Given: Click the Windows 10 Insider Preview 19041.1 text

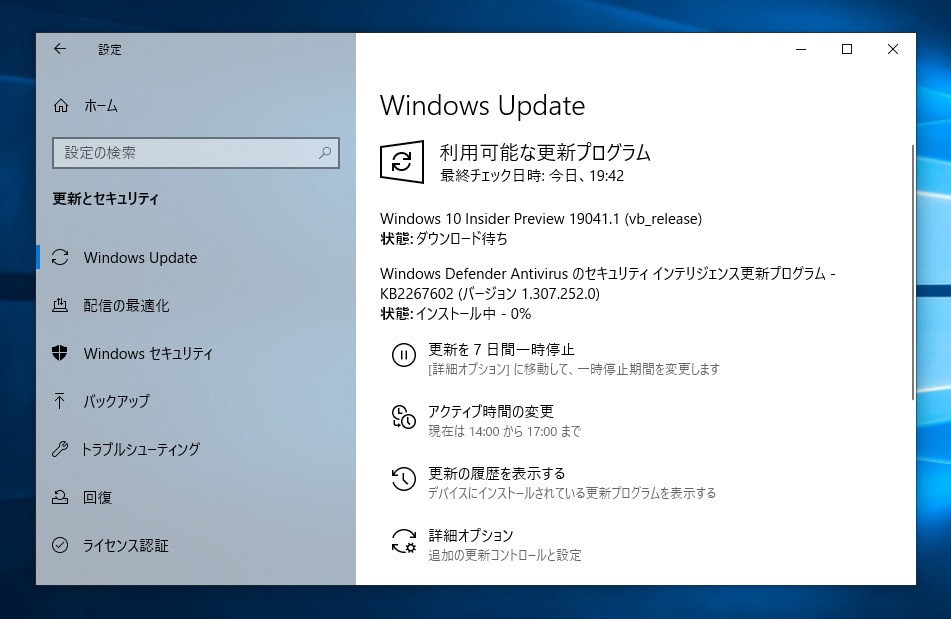Looking at the screenshot, I should pyautogui.click(x=540, y=218).
